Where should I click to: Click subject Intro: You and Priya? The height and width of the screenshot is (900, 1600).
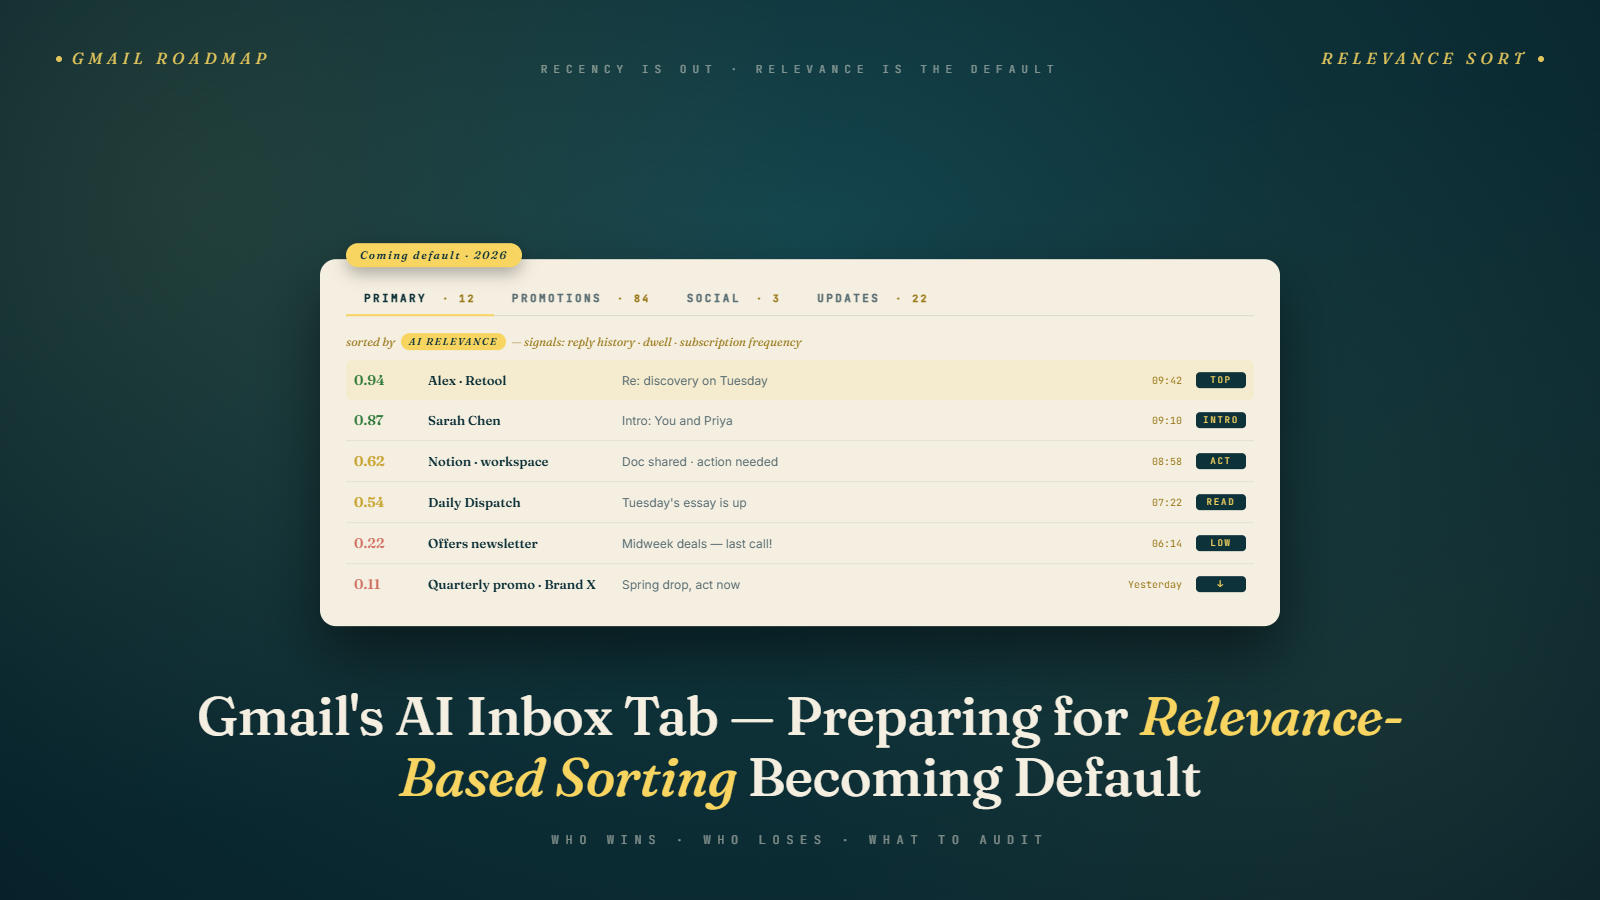[677, 421]
